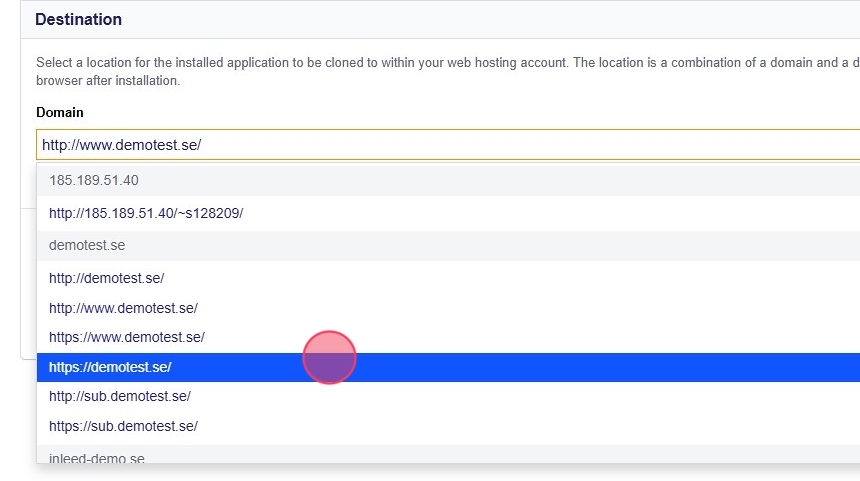860x481 pixels.
Task: Select http://sub.demotest.se/ from the dropdown
Action: (119, 396)
